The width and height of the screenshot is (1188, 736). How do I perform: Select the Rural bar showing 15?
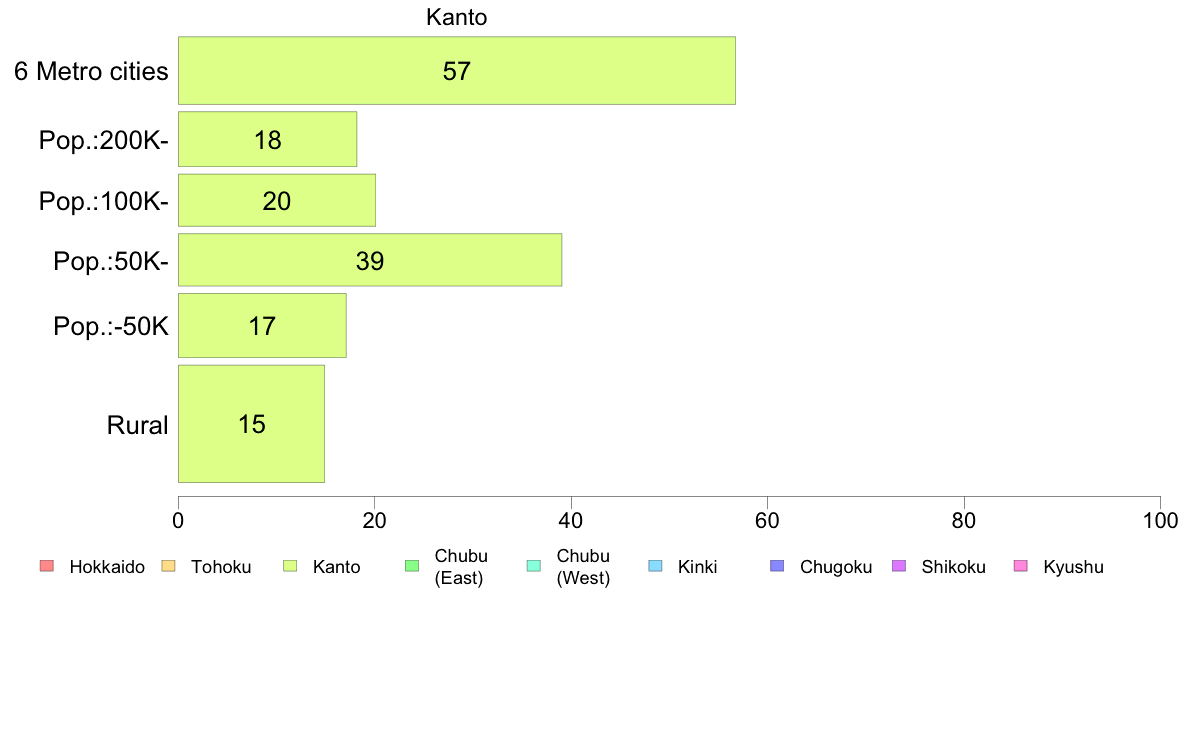tap(252, 424)
